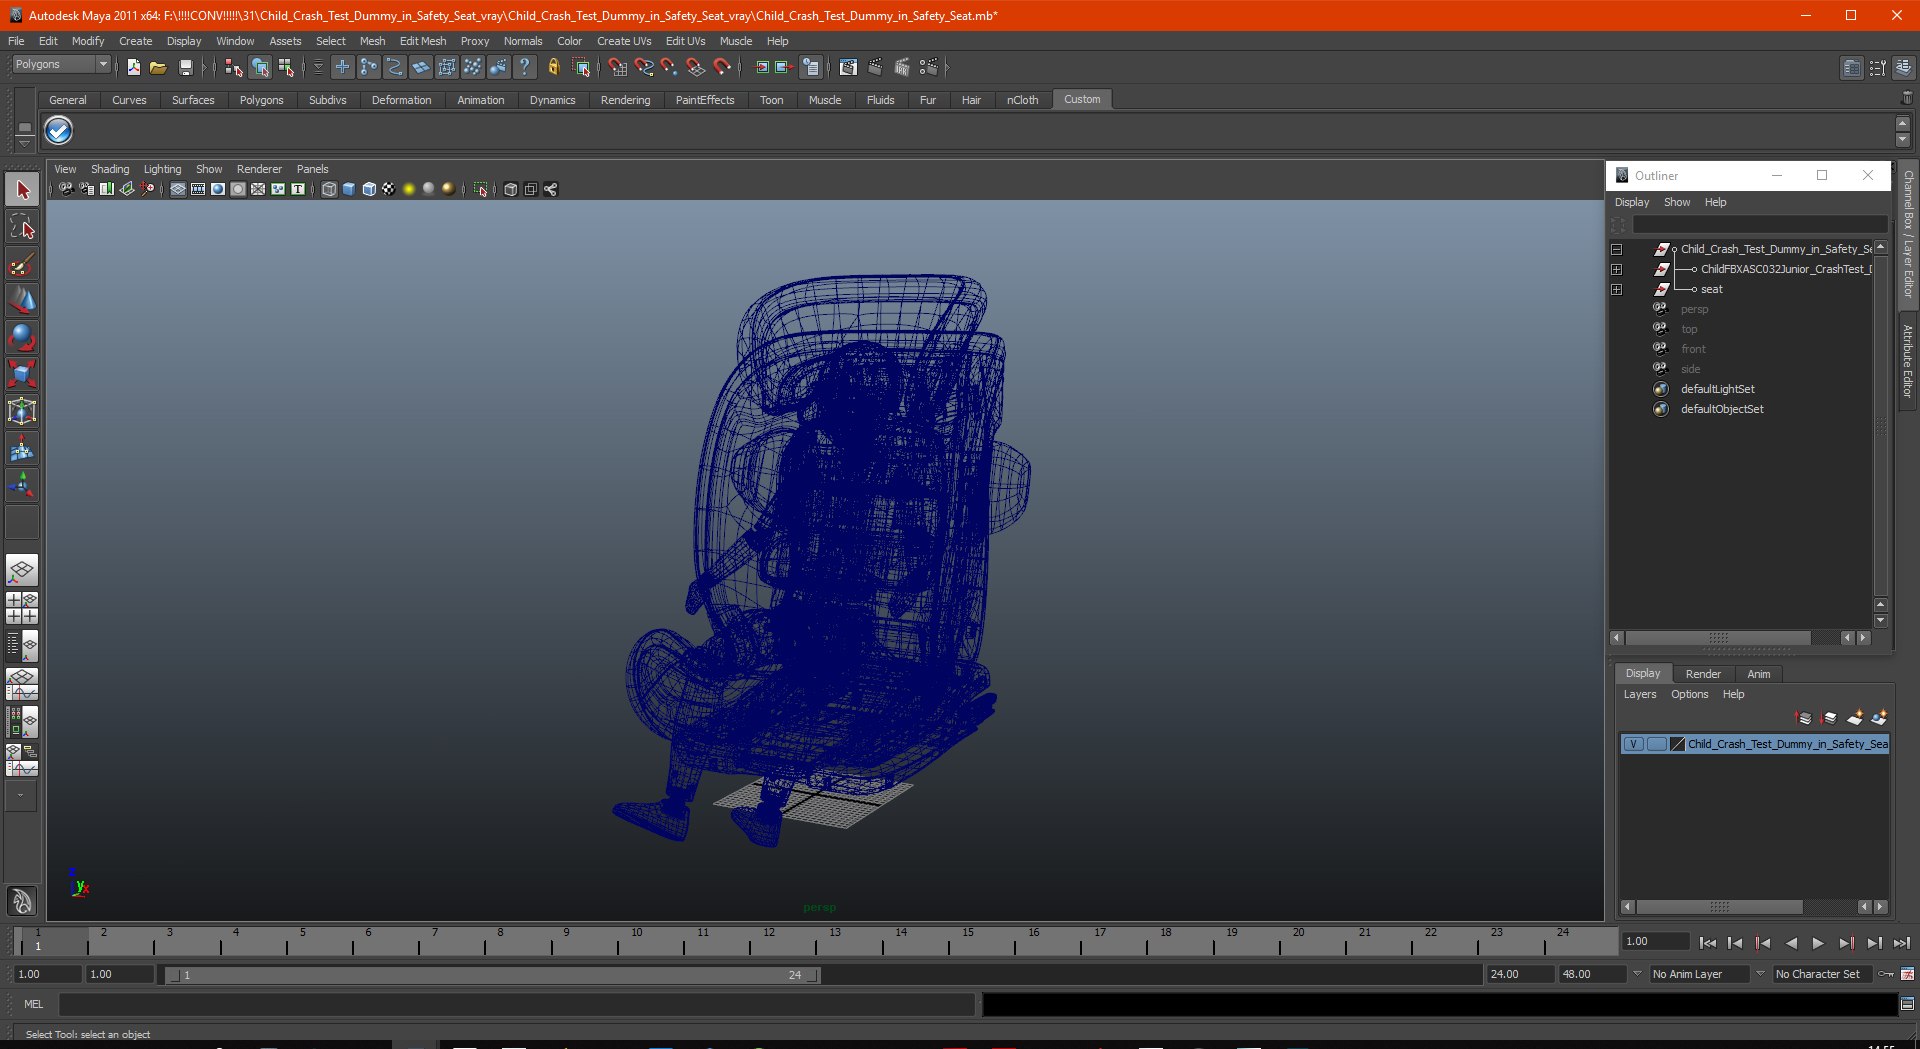Enable Snap to grids magnet icon

click(x=617, y=67)
